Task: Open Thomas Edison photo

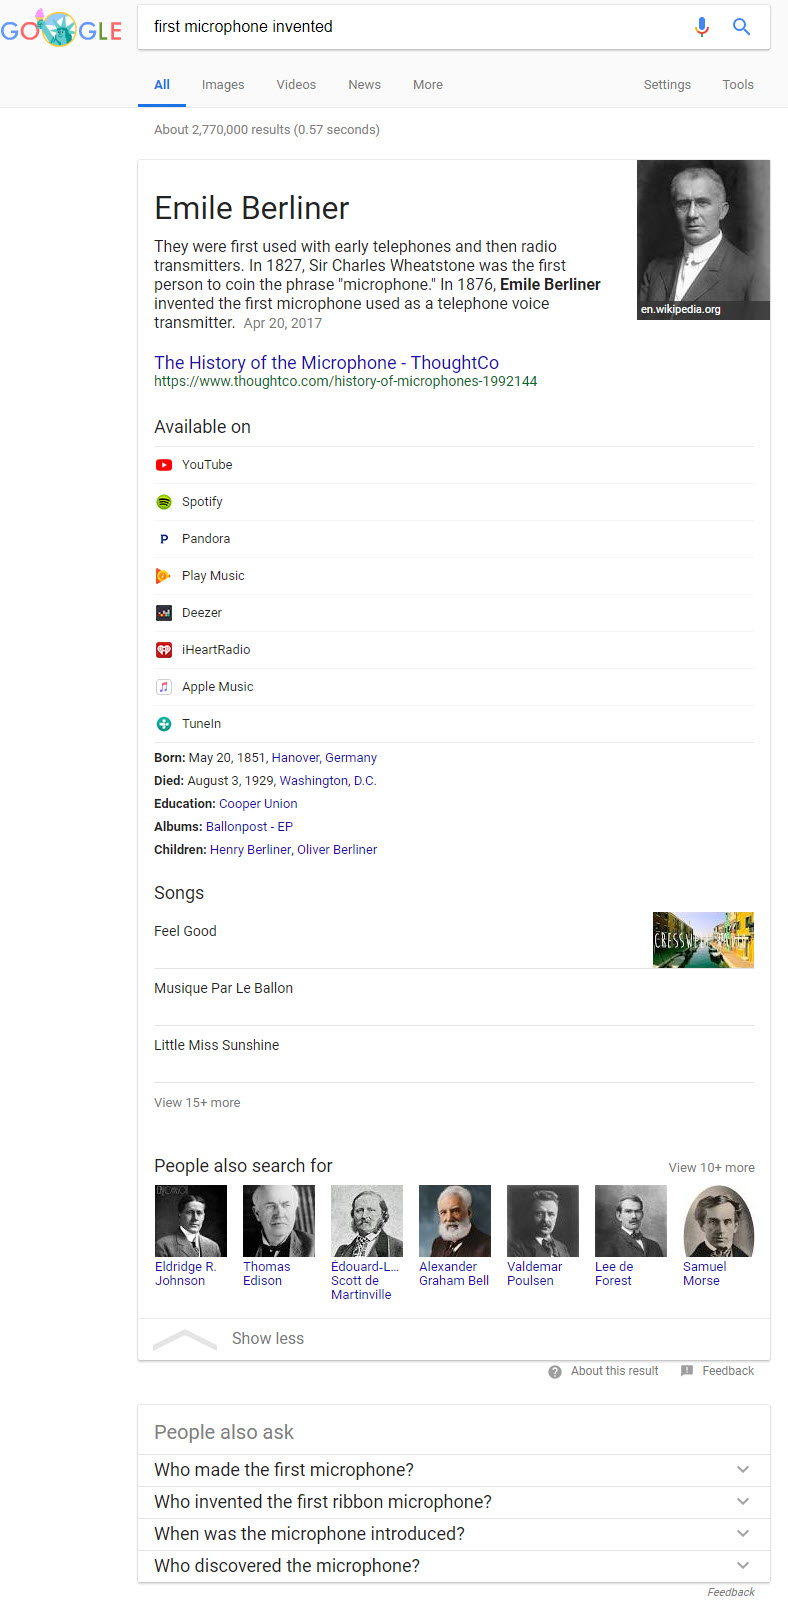Action: [279, 1221]
